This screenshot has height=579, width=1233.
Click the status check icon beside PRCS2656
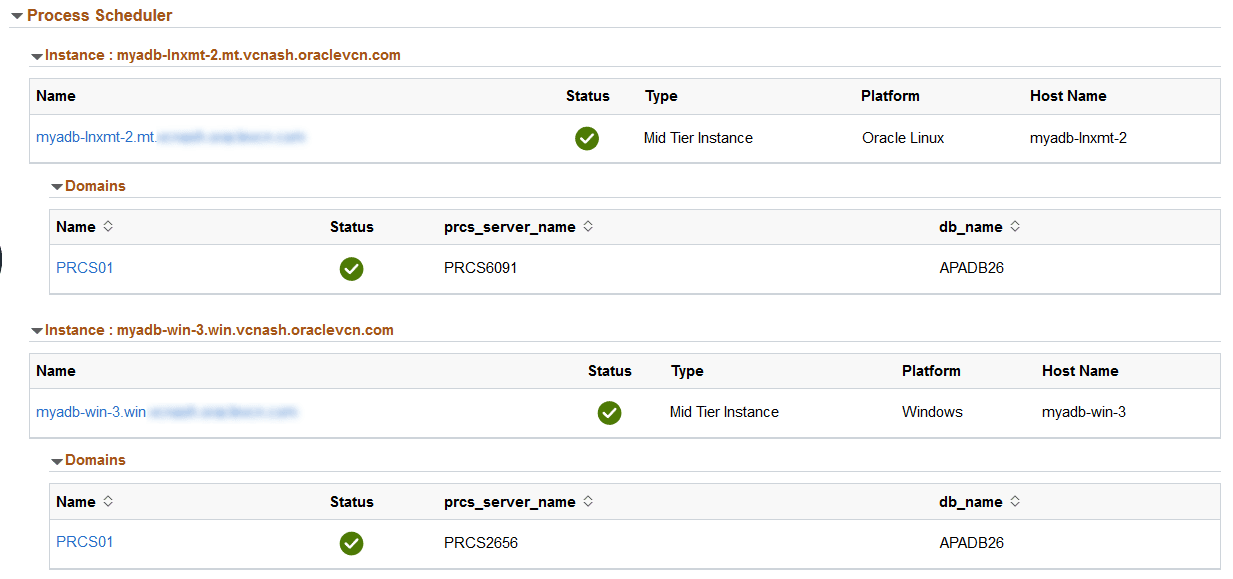351,543
